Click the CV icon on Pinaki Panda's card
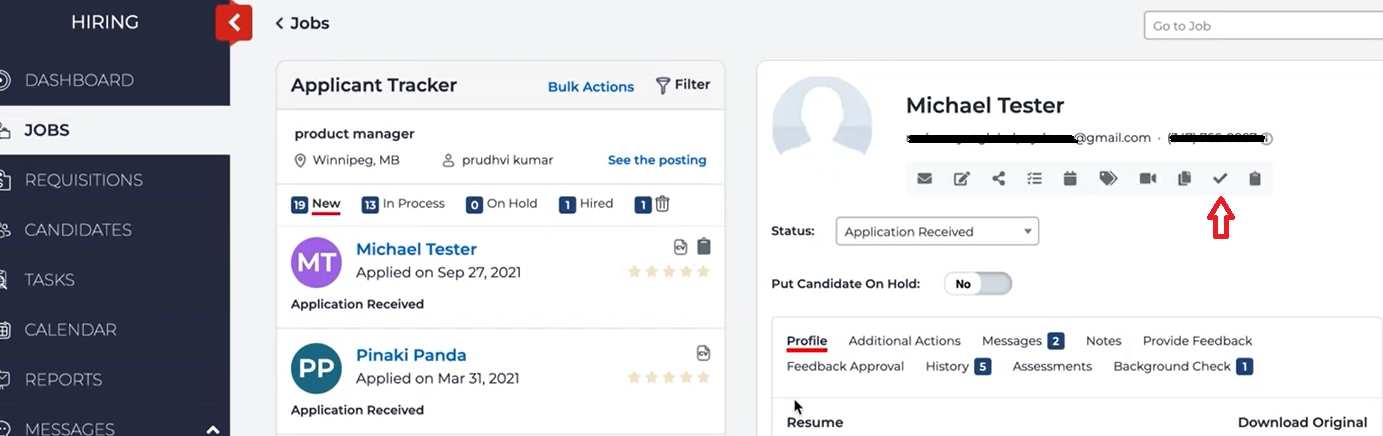The image size is (1383, 436). pos(703,353)
